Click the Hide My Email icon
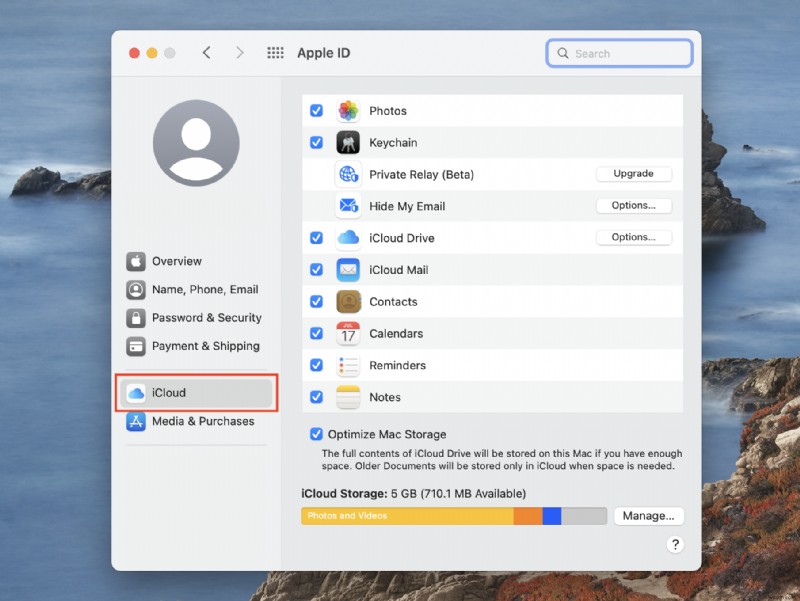Screen dimensions: 800x601 tap(349, 205)
